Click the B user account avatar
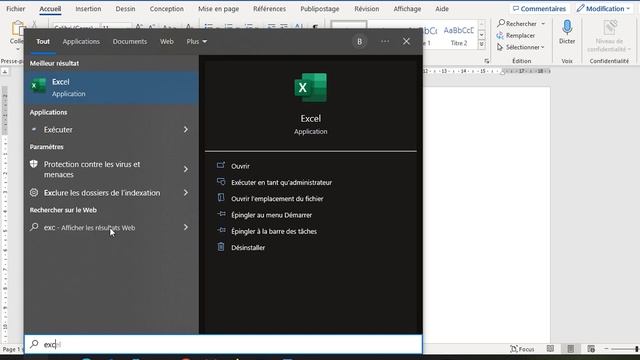The image size is (640, 360). (x=359, y=42)
